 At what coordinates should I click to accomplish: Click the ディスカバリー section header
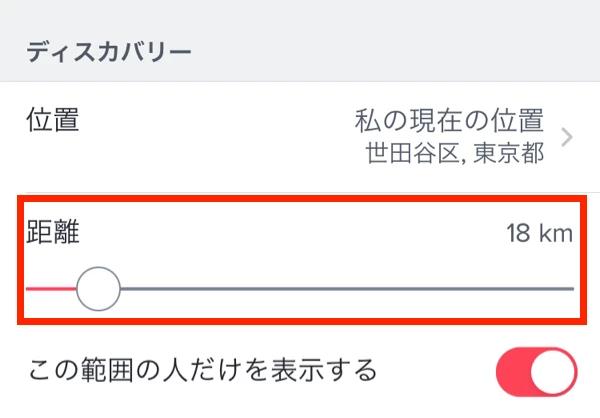tap(109, 50)
